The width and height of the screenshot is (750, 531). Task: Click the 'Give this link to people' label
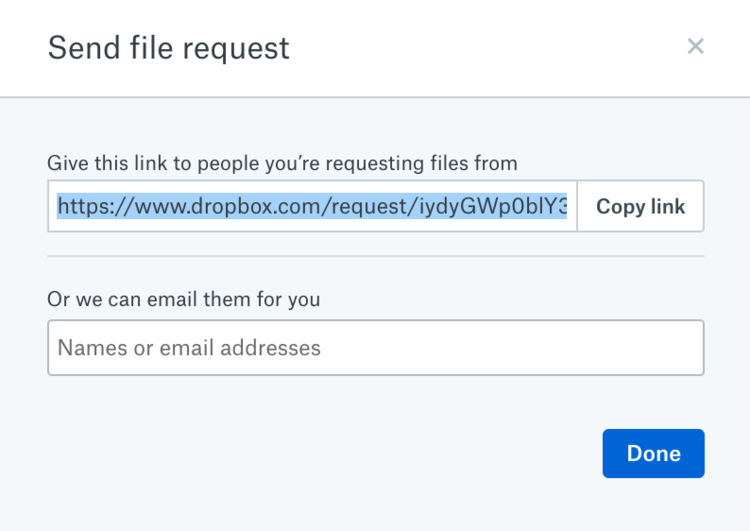click(282, 163)
